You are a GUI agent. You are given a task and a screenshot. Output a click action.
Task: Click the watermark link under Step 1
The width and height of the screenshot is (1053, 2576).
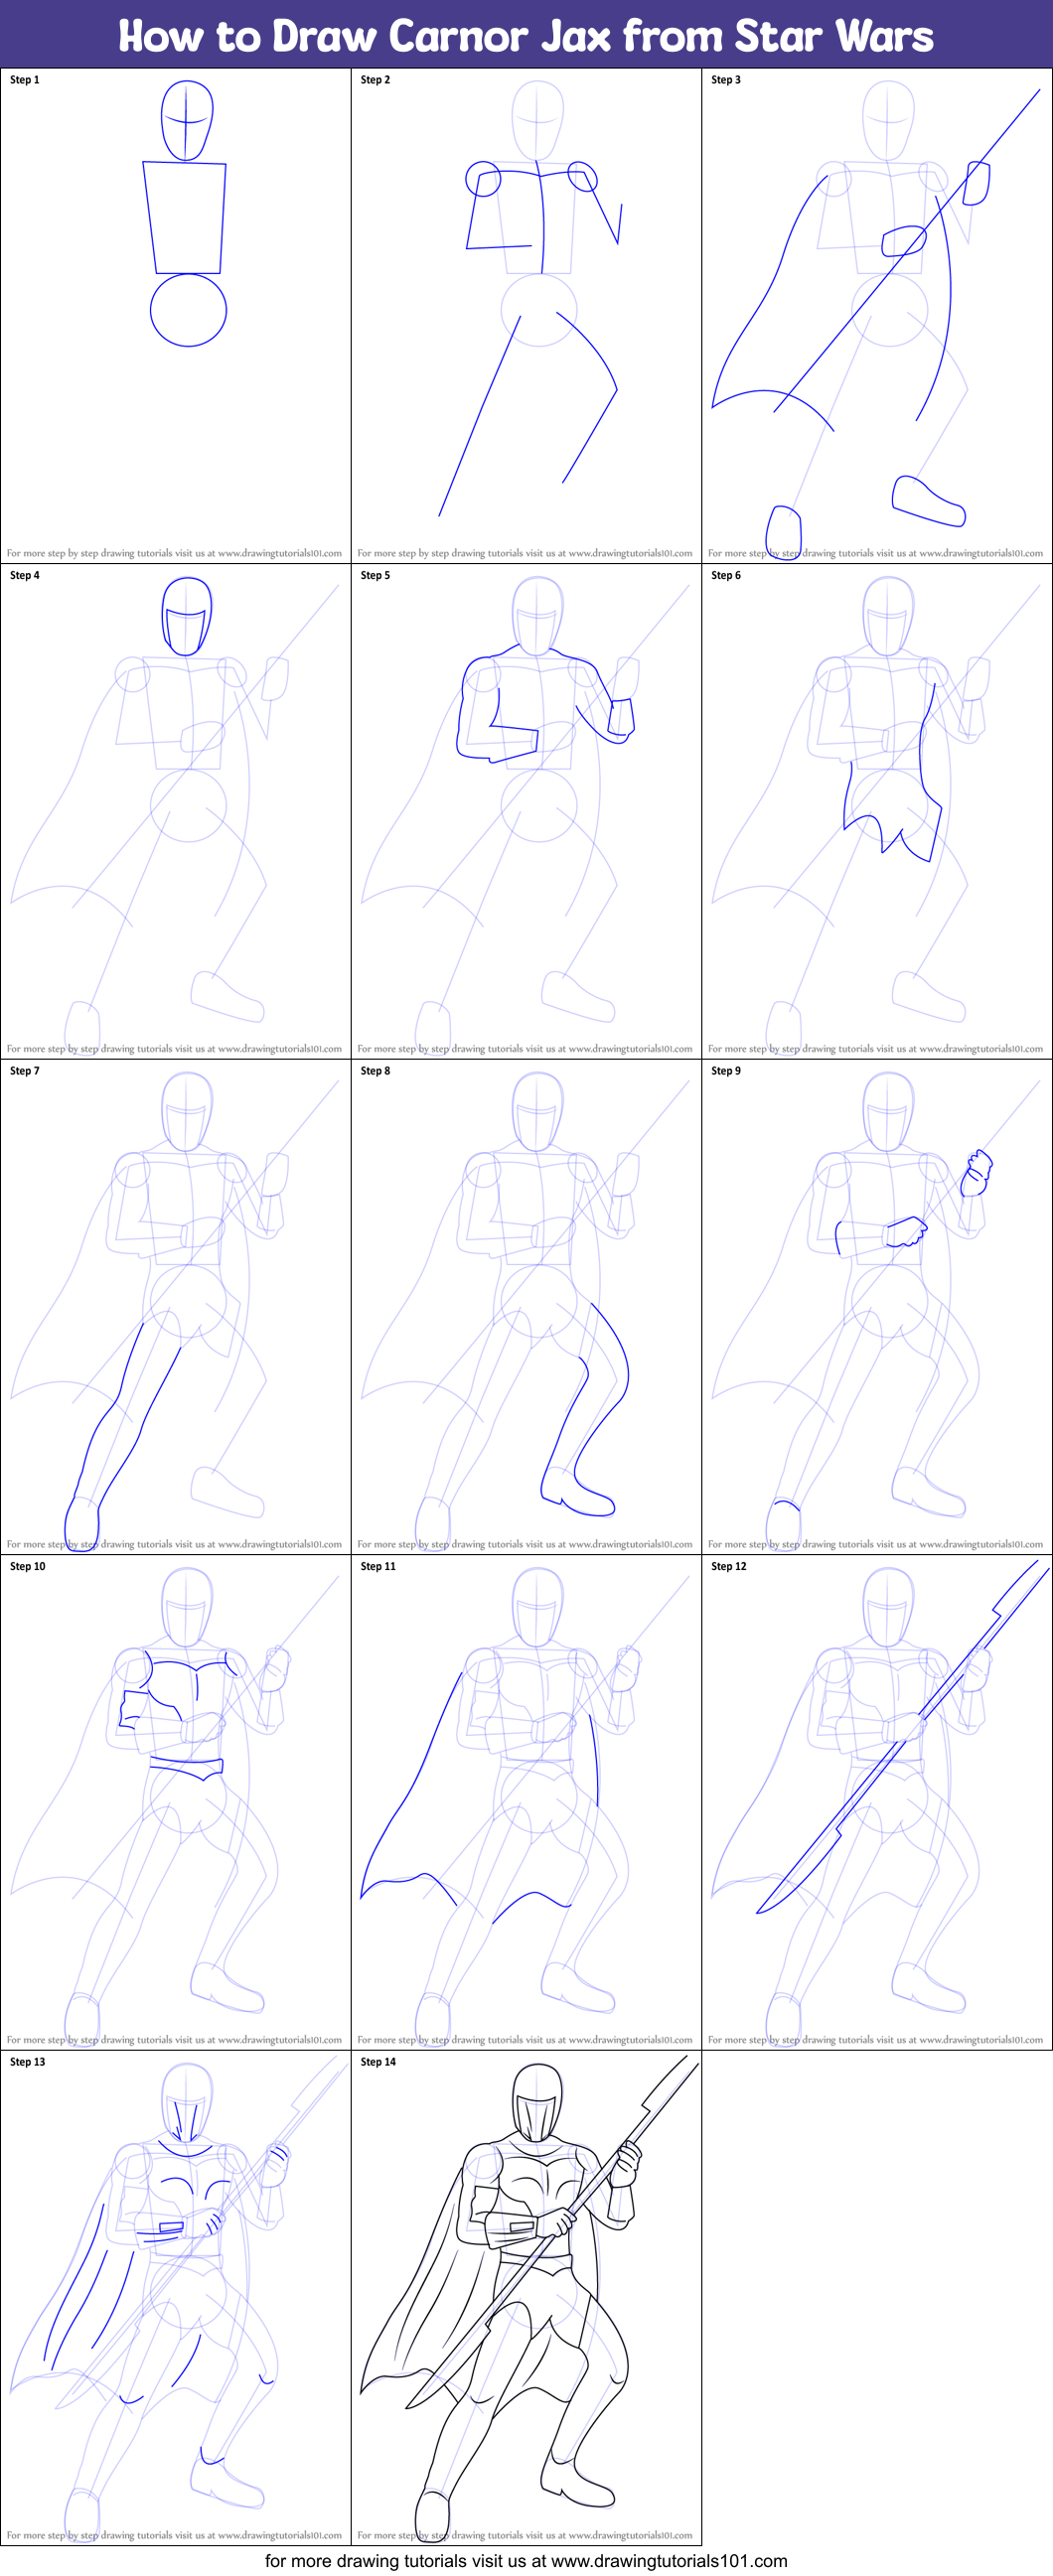click(174, 553)
